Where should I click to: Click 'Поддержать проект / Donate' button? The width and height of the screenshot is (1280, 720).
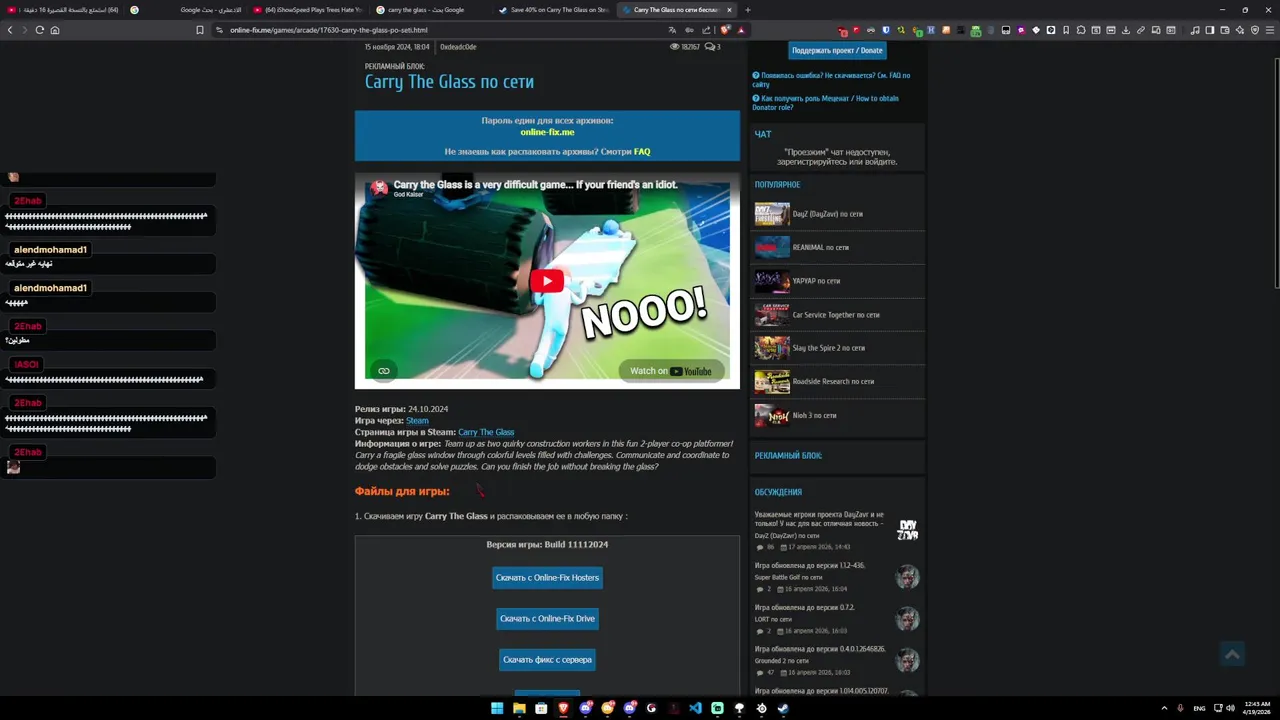[837, 50]
